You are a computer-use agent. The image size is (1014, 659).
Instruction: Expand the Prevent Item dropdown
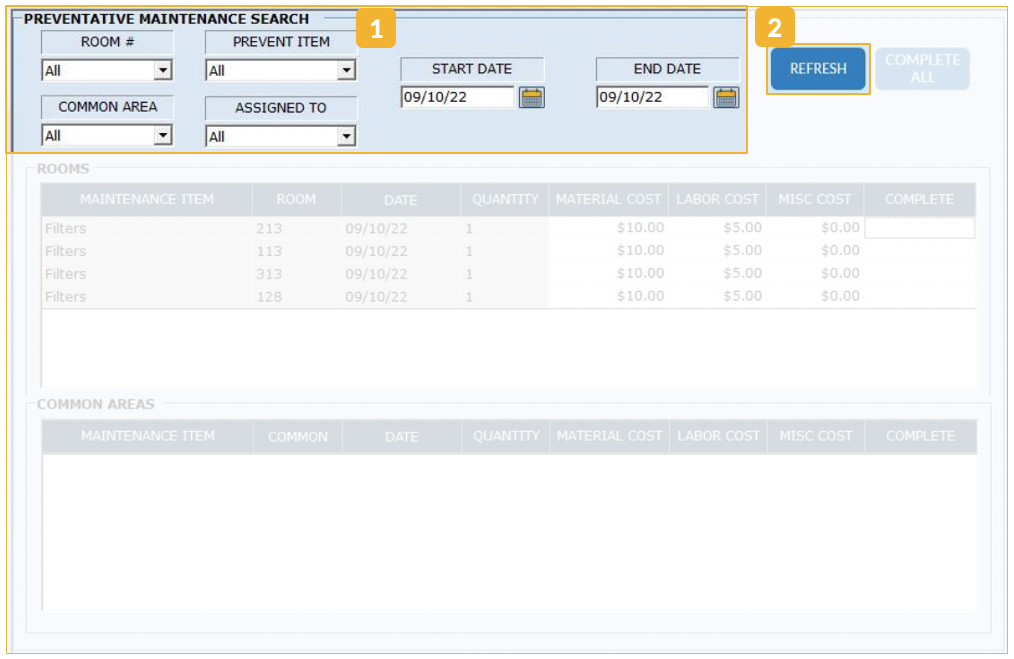tap(346, 71)
